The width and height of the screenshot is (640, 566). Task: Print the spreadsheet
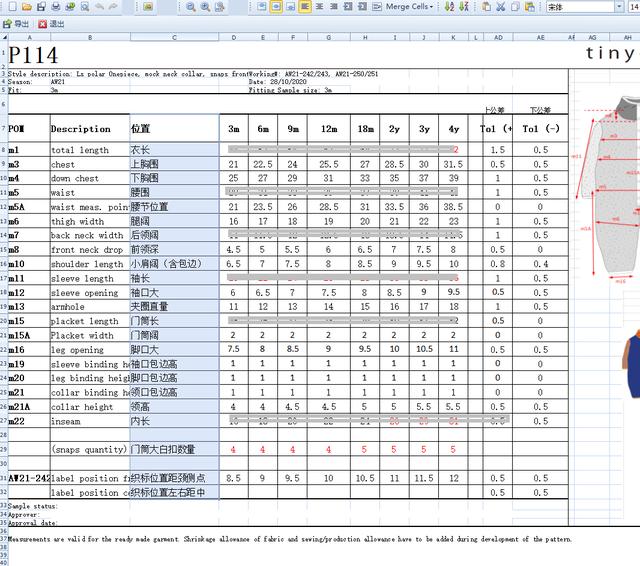(x=56, y=7)
